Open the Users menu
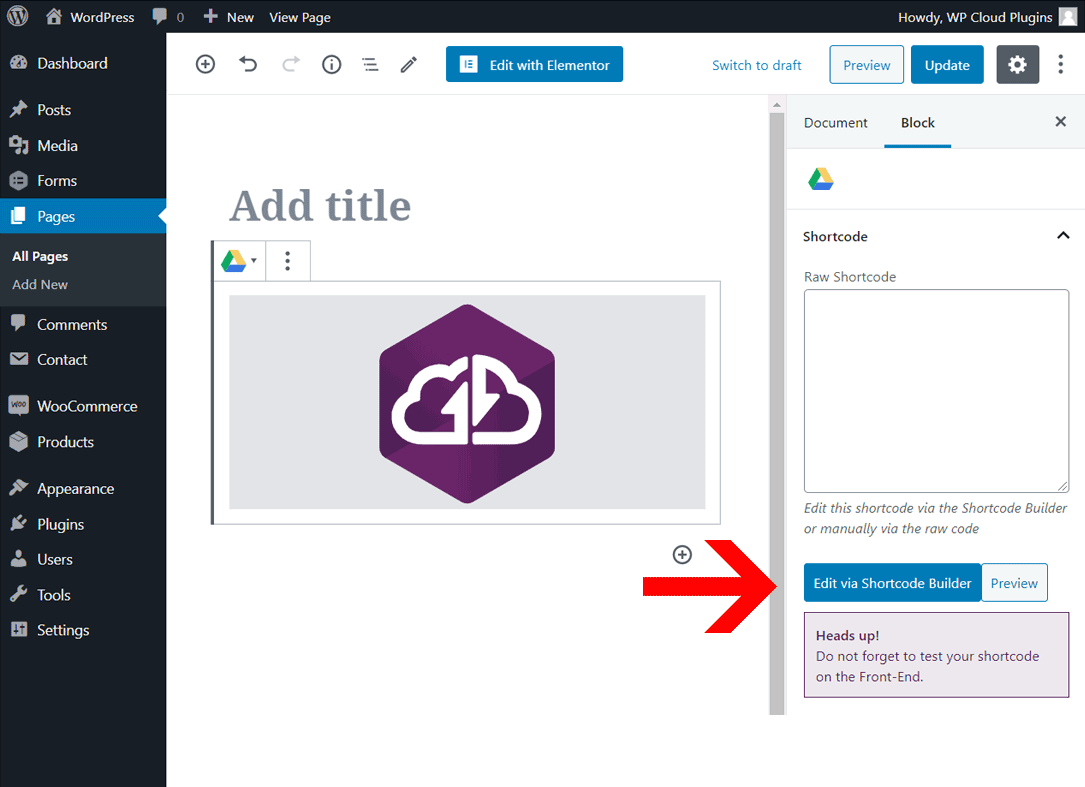 point(83,559)
